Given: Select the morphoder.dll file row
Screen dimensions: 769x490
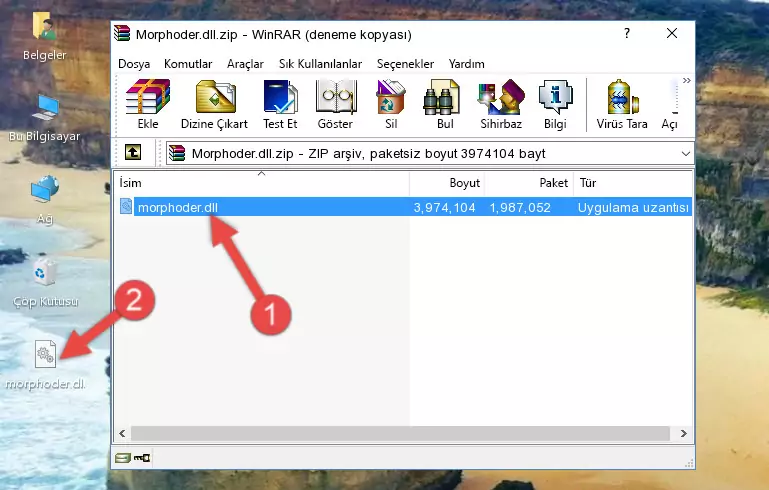Looking at the screenshot, I should click(x=405, y=207).
